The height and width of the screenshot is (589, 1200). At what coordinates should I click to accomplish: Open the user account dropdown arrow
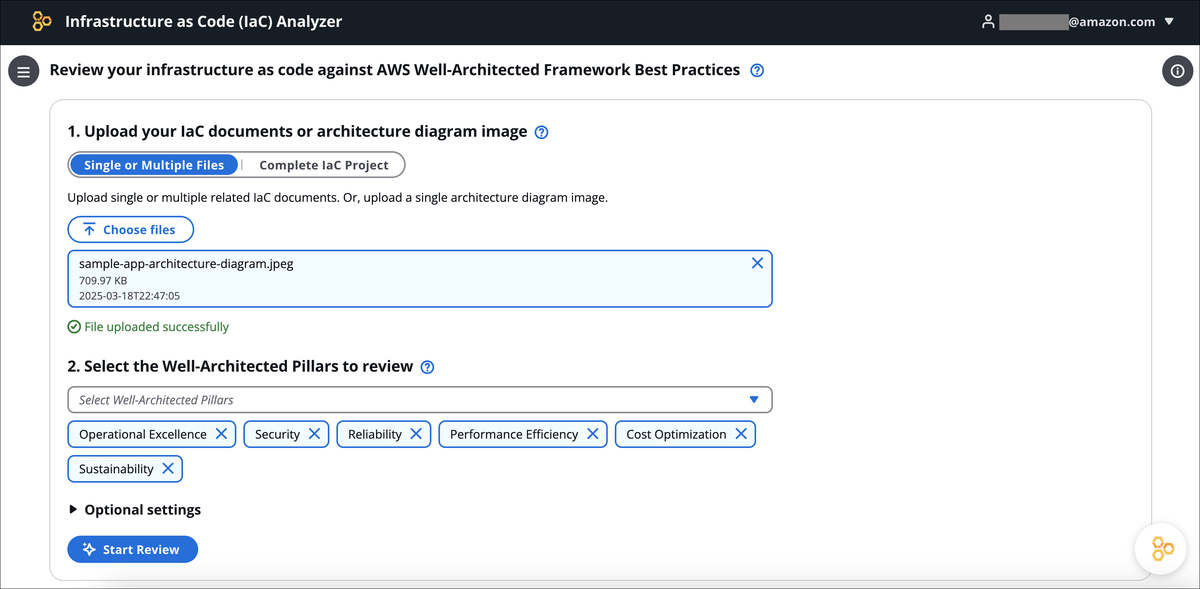click(x=1170, y=22)
